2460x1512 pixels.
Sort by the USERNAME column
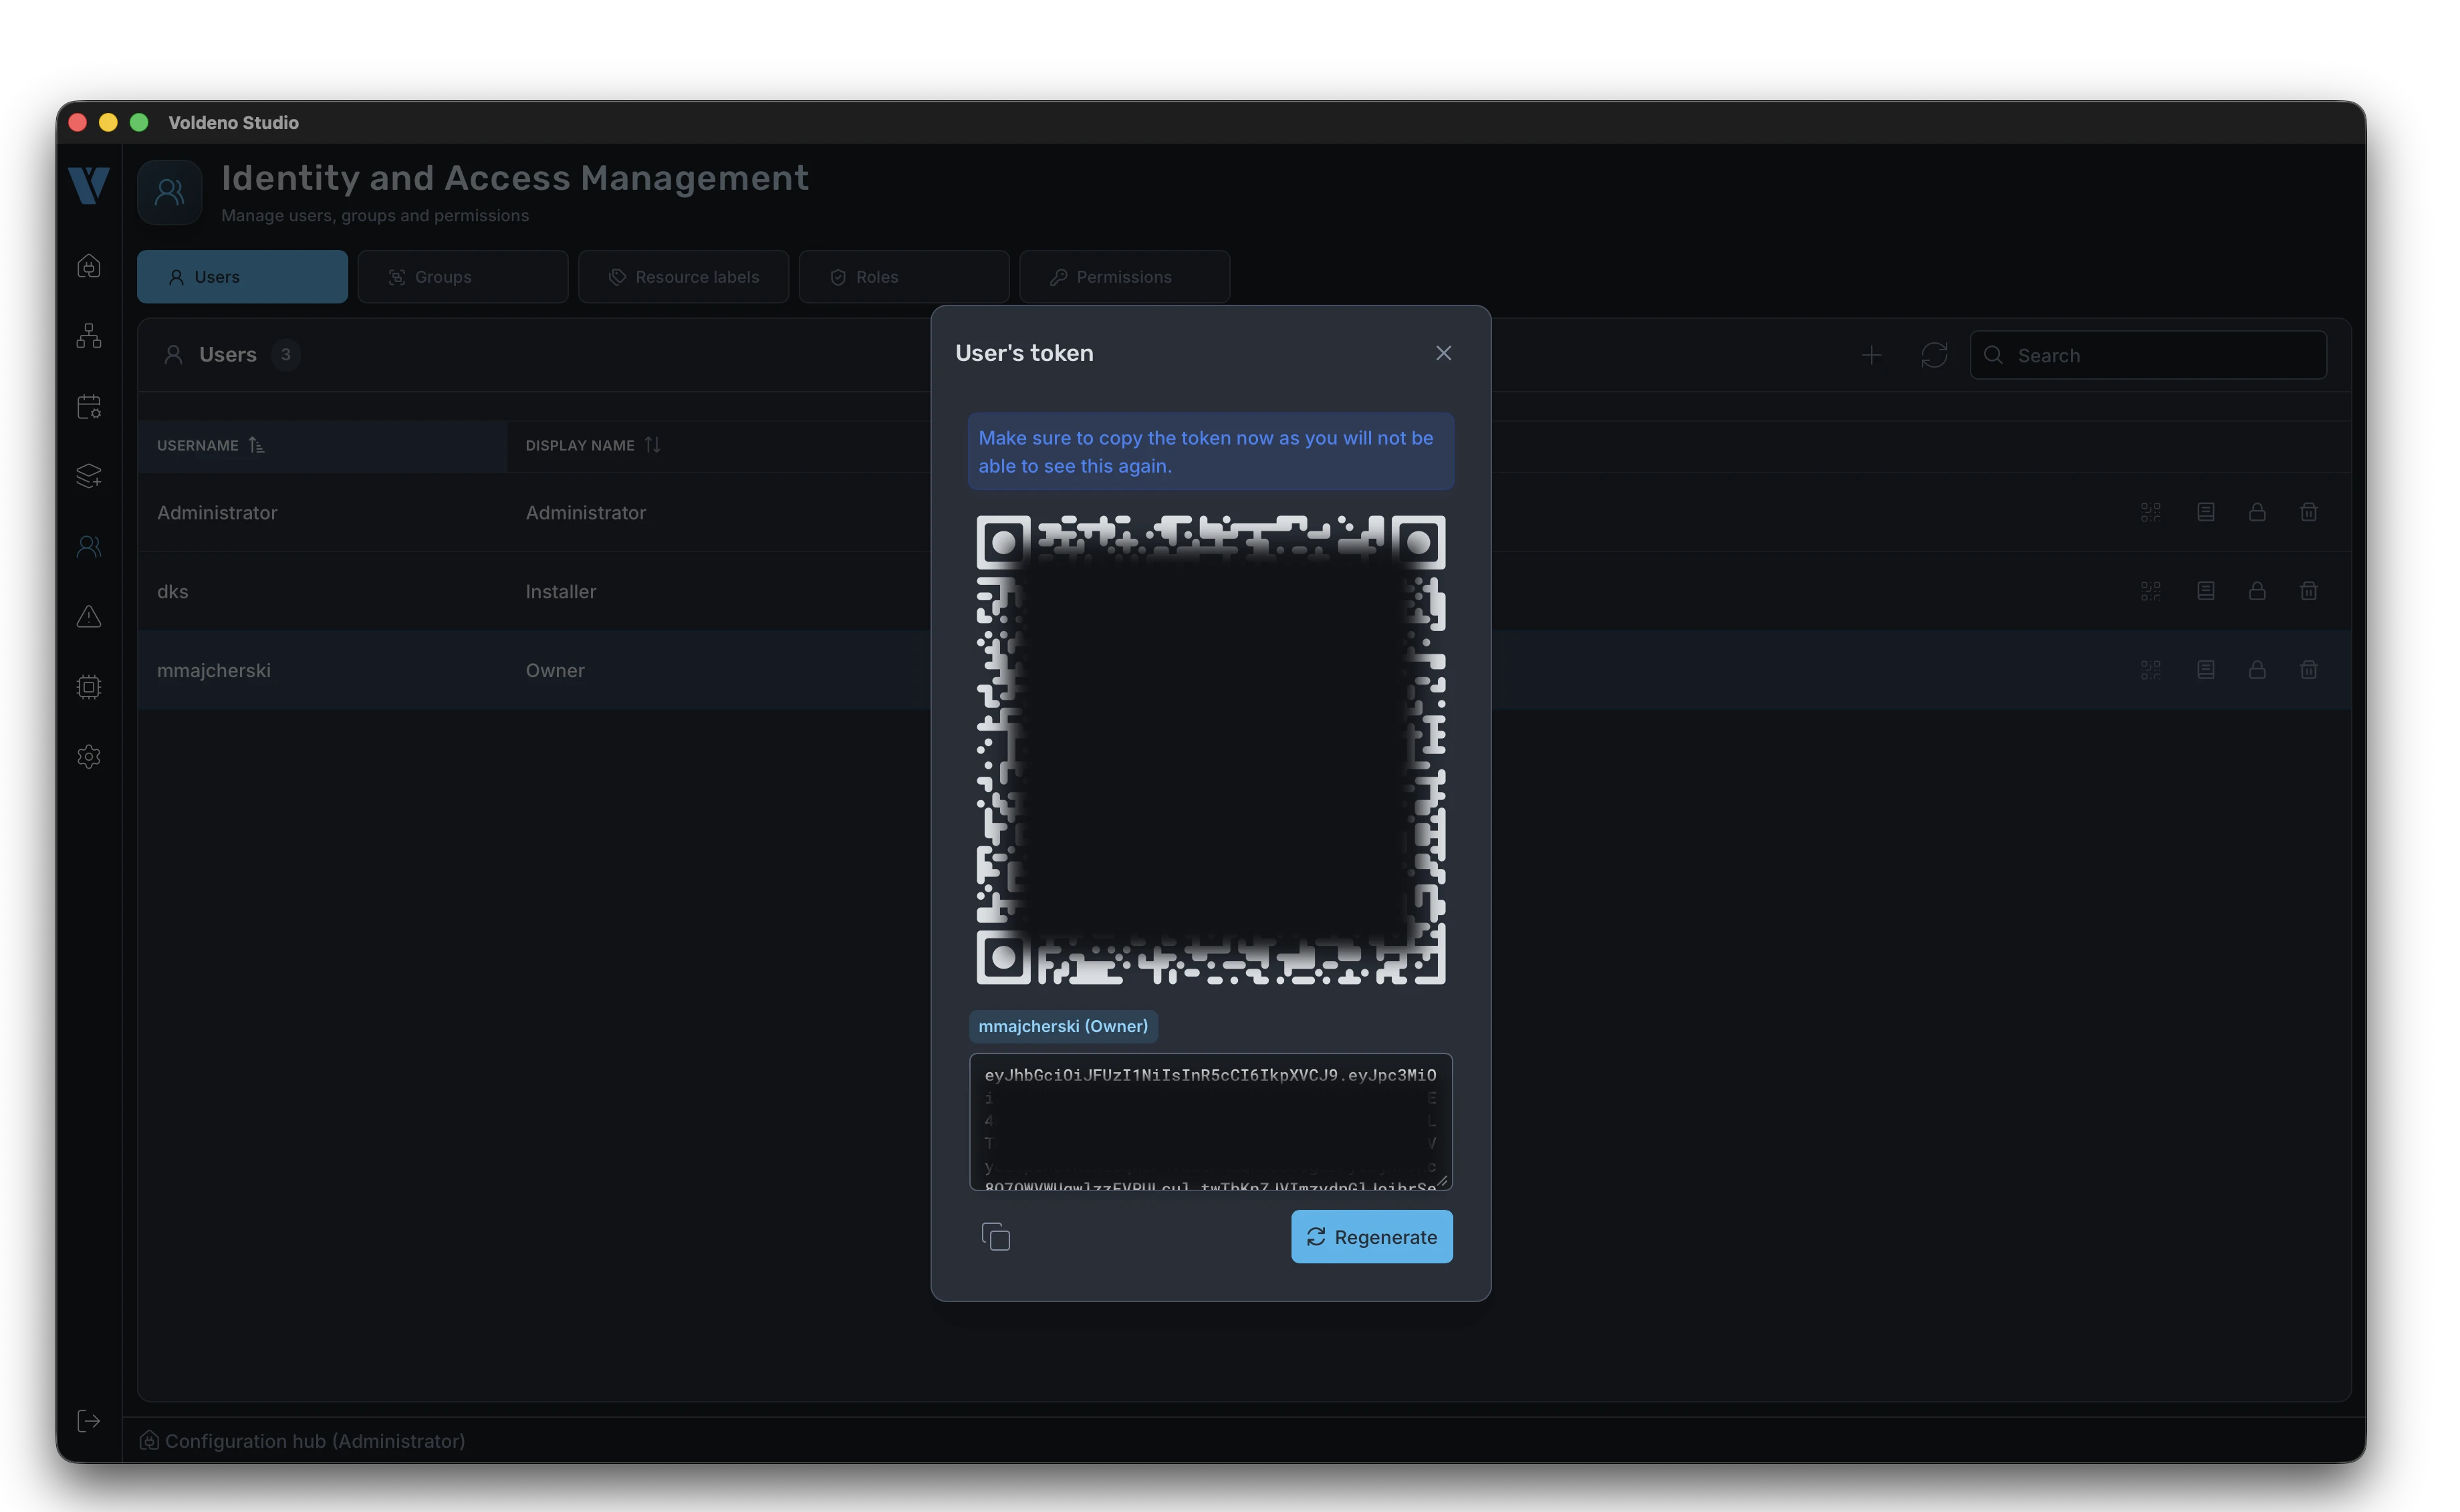[x=322, y=445]
